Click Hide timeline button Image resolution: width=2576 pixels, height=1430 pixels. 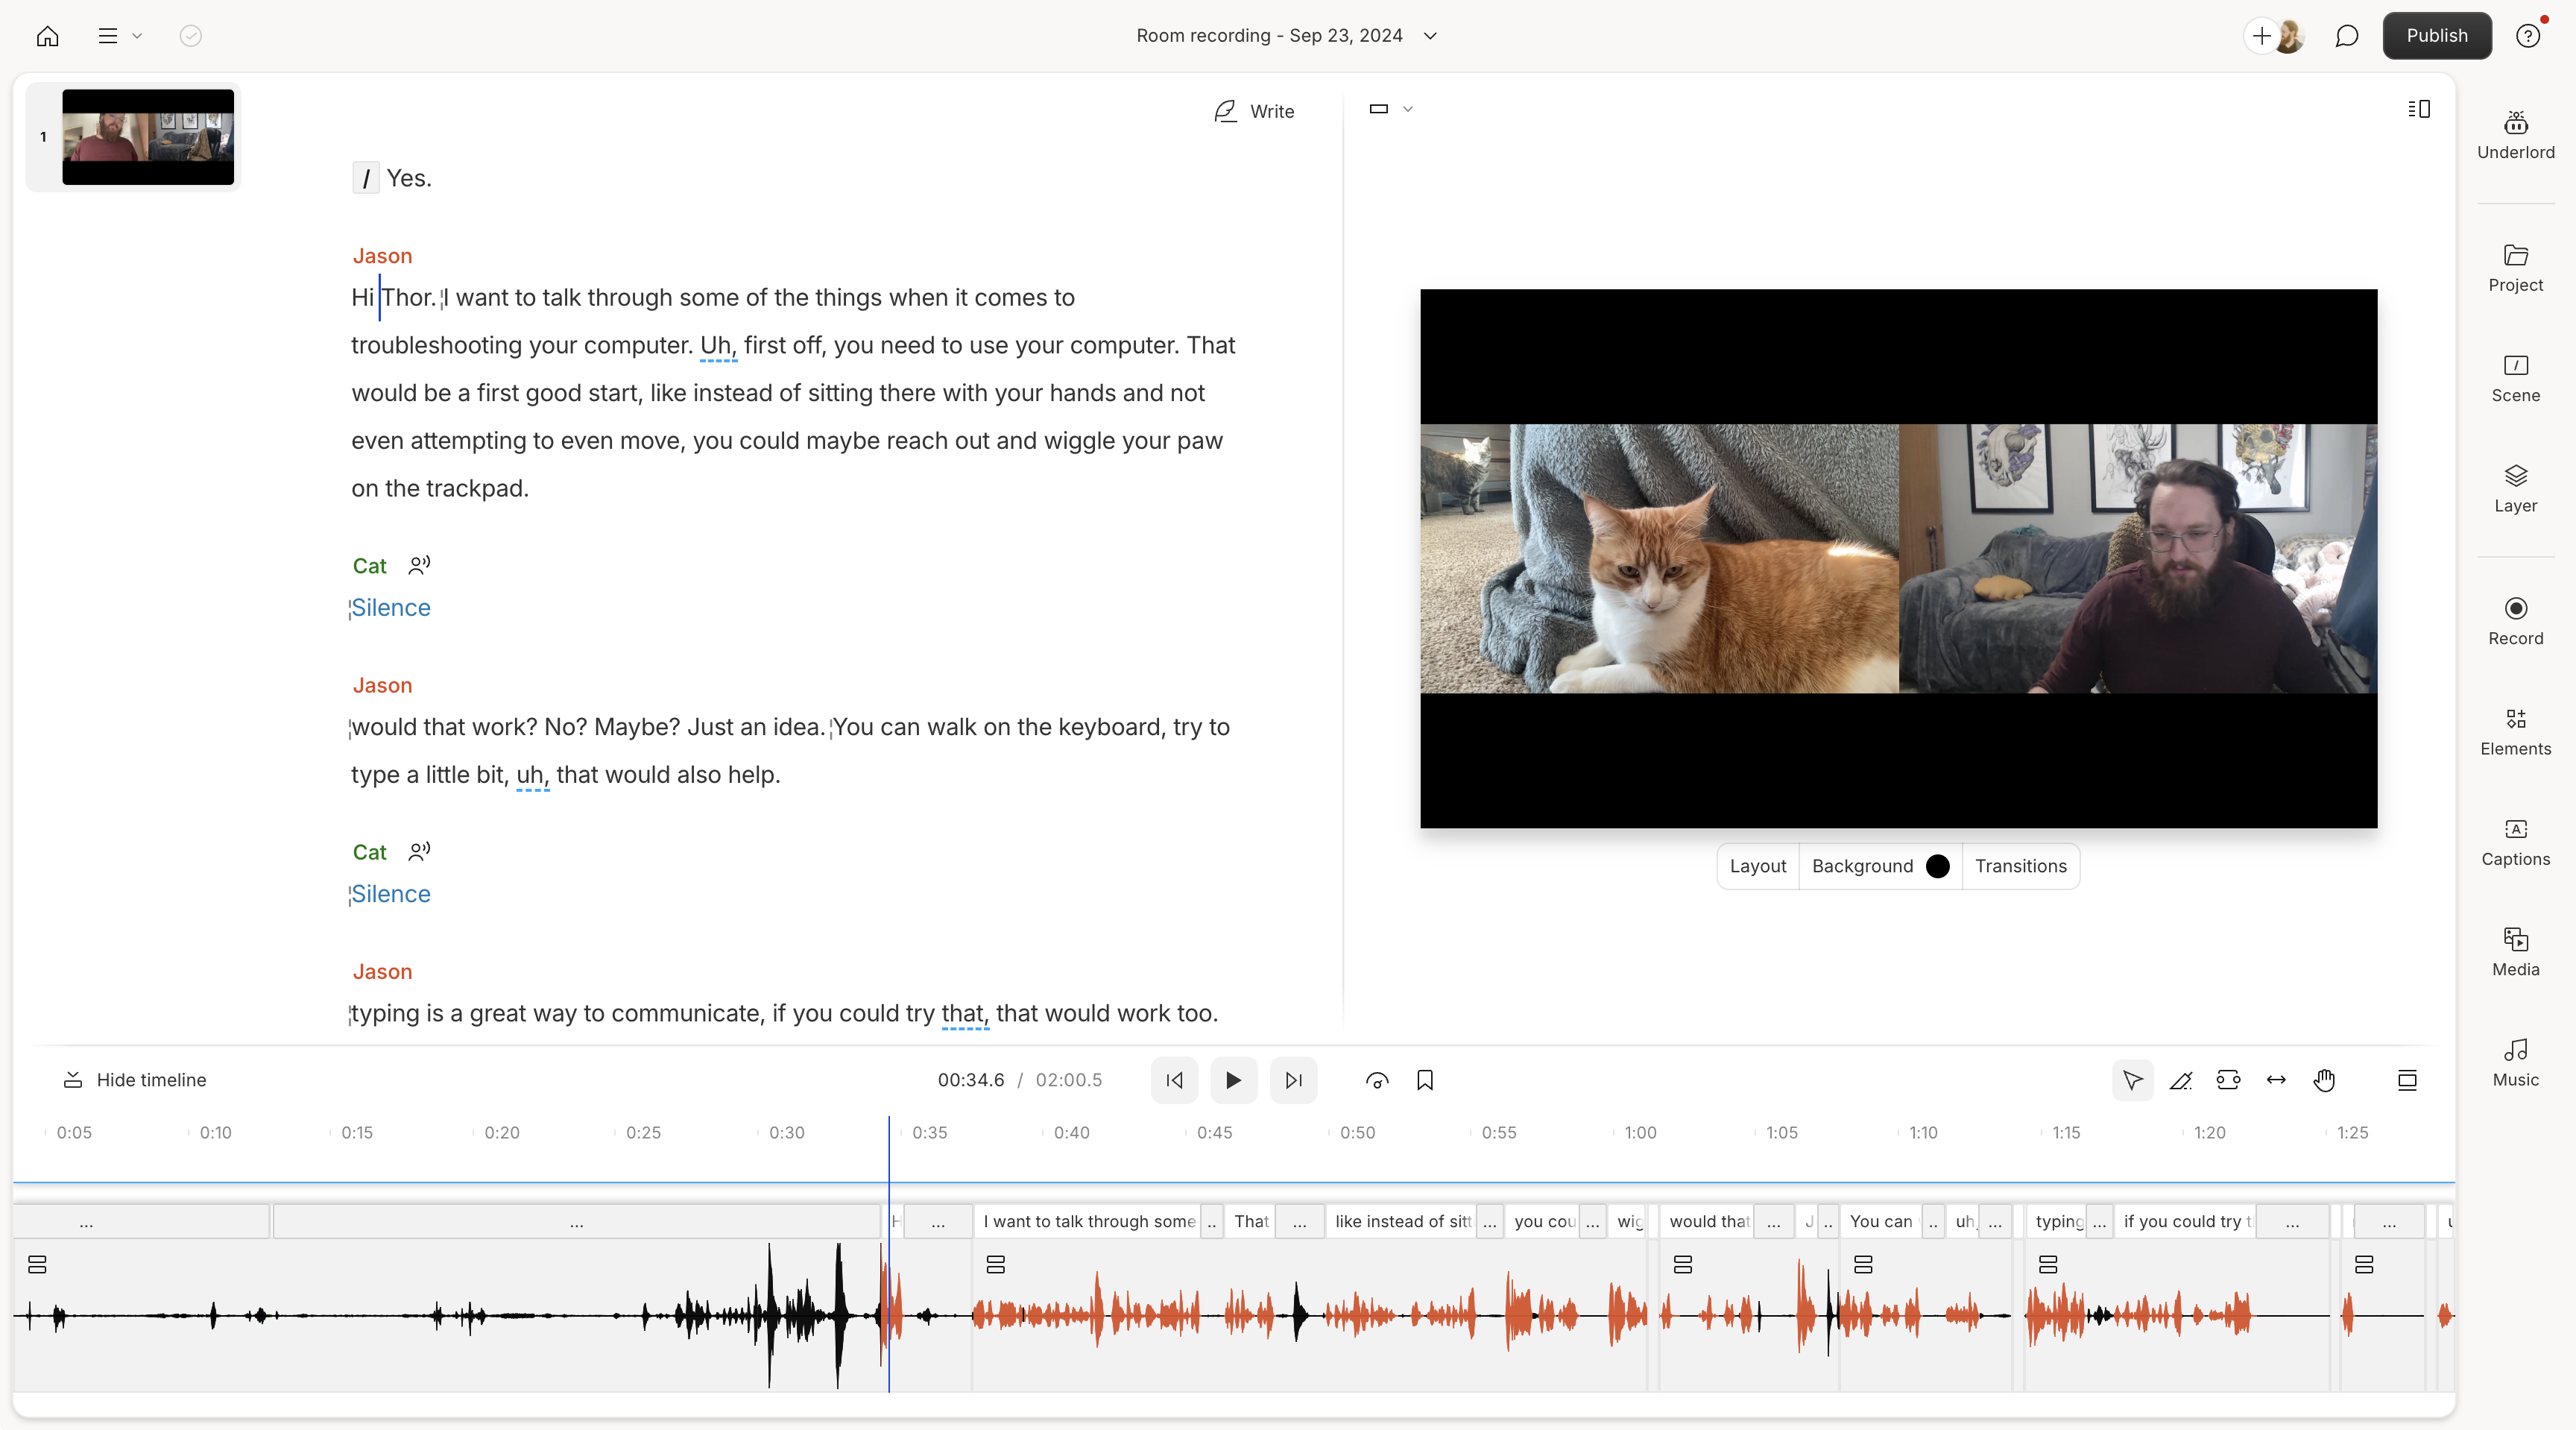pos(135,1080)
